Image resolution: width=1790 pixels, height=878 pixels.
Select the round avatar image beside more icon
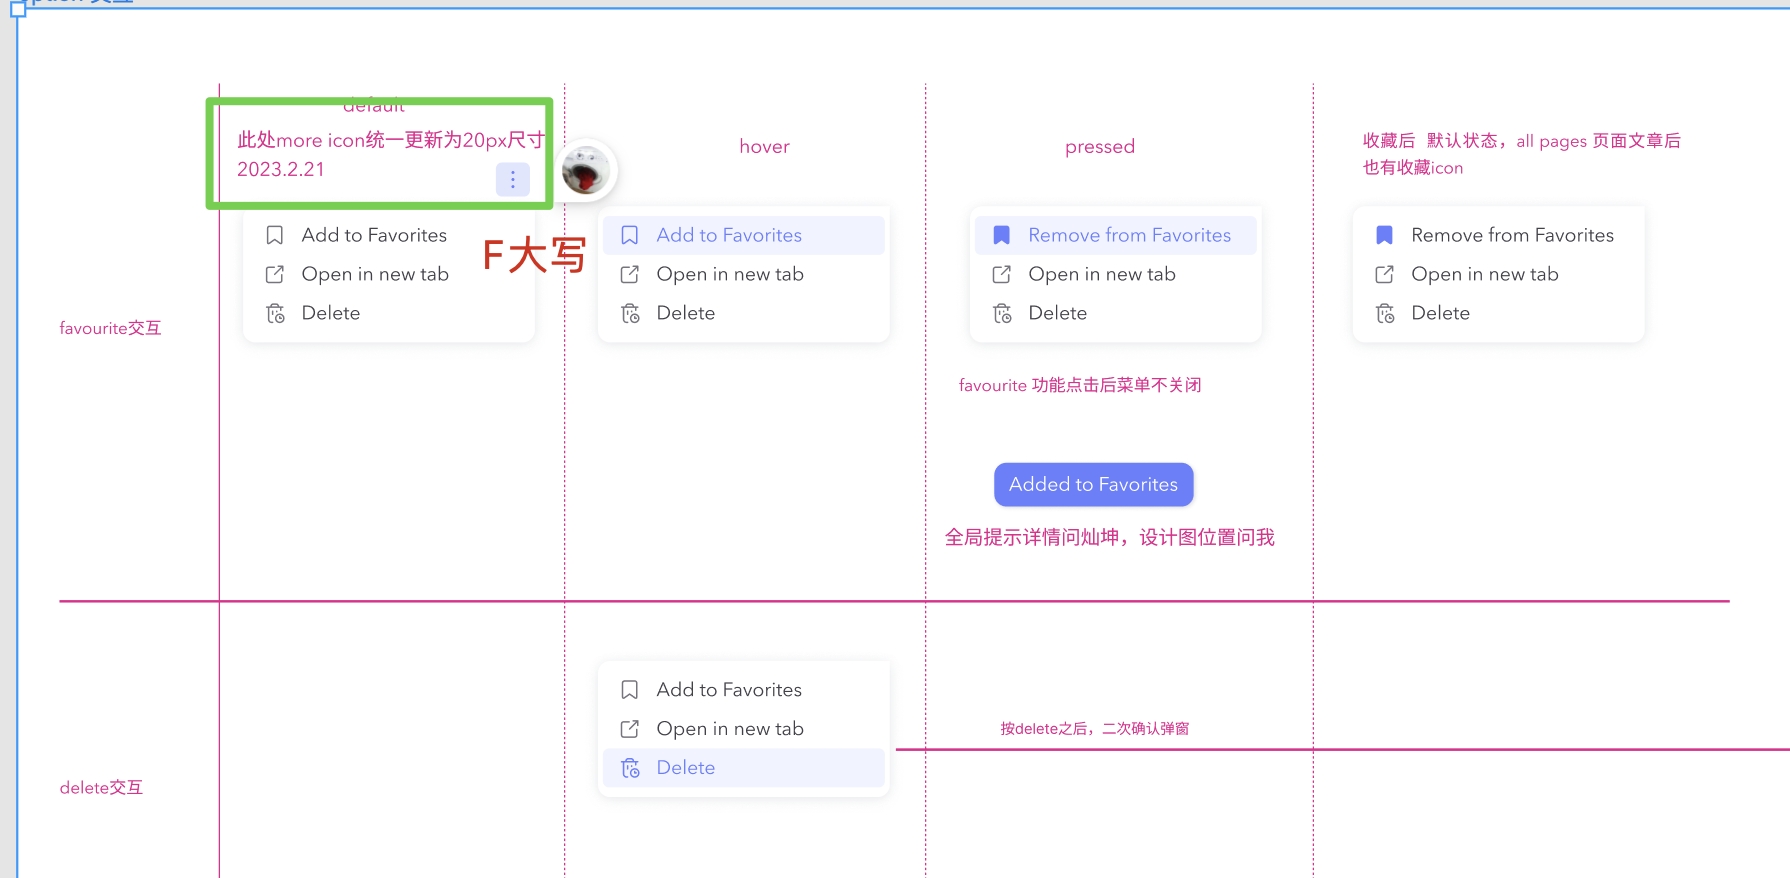(x=586, y=170)
